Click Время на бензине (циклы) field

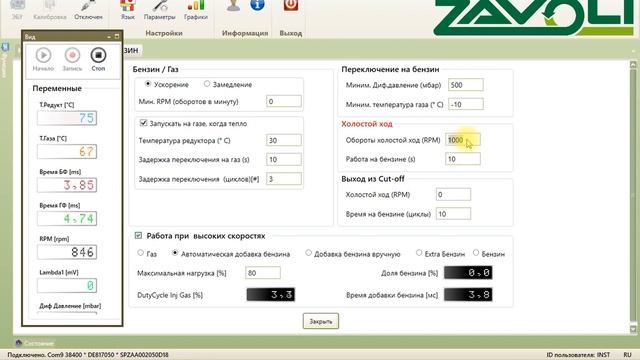pyautogui.click(x=453, y=213)
